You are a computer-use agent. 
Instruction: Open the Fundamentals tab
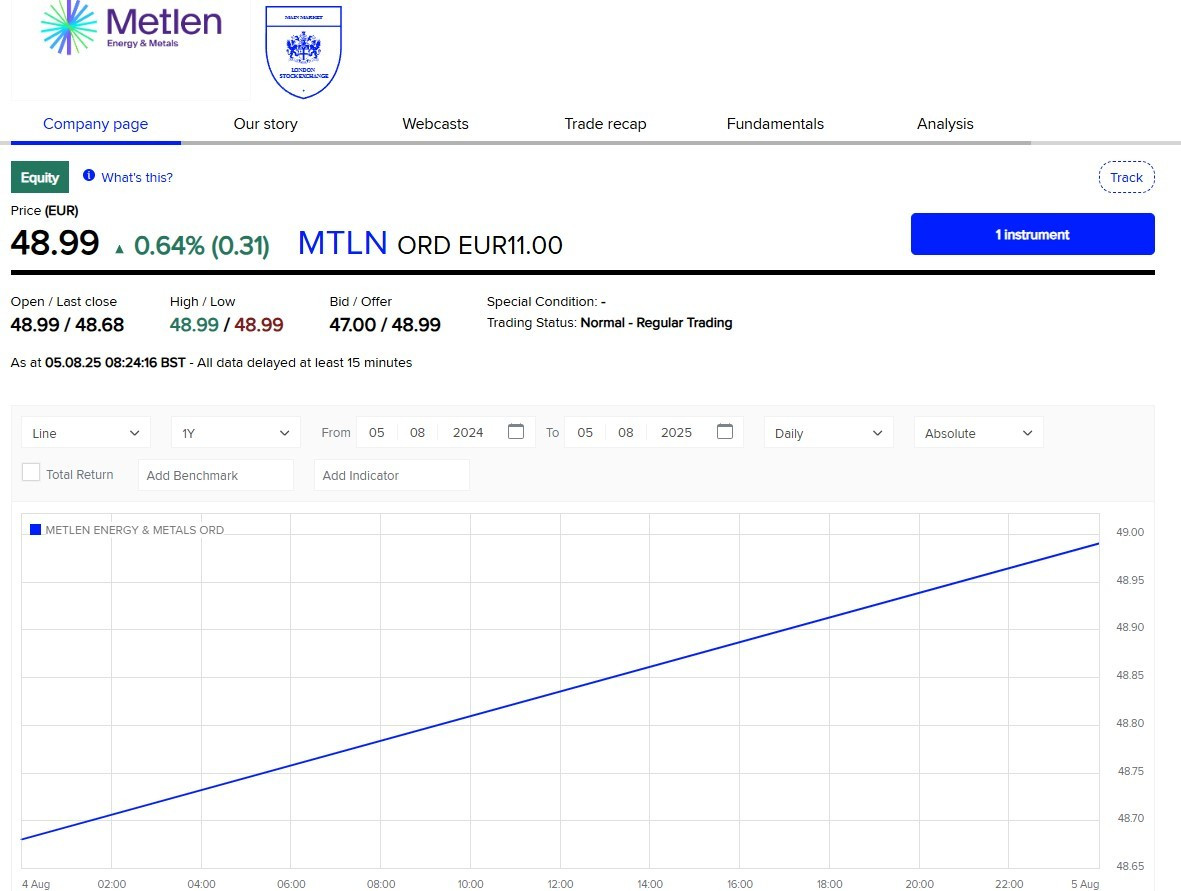pos(775,124)
